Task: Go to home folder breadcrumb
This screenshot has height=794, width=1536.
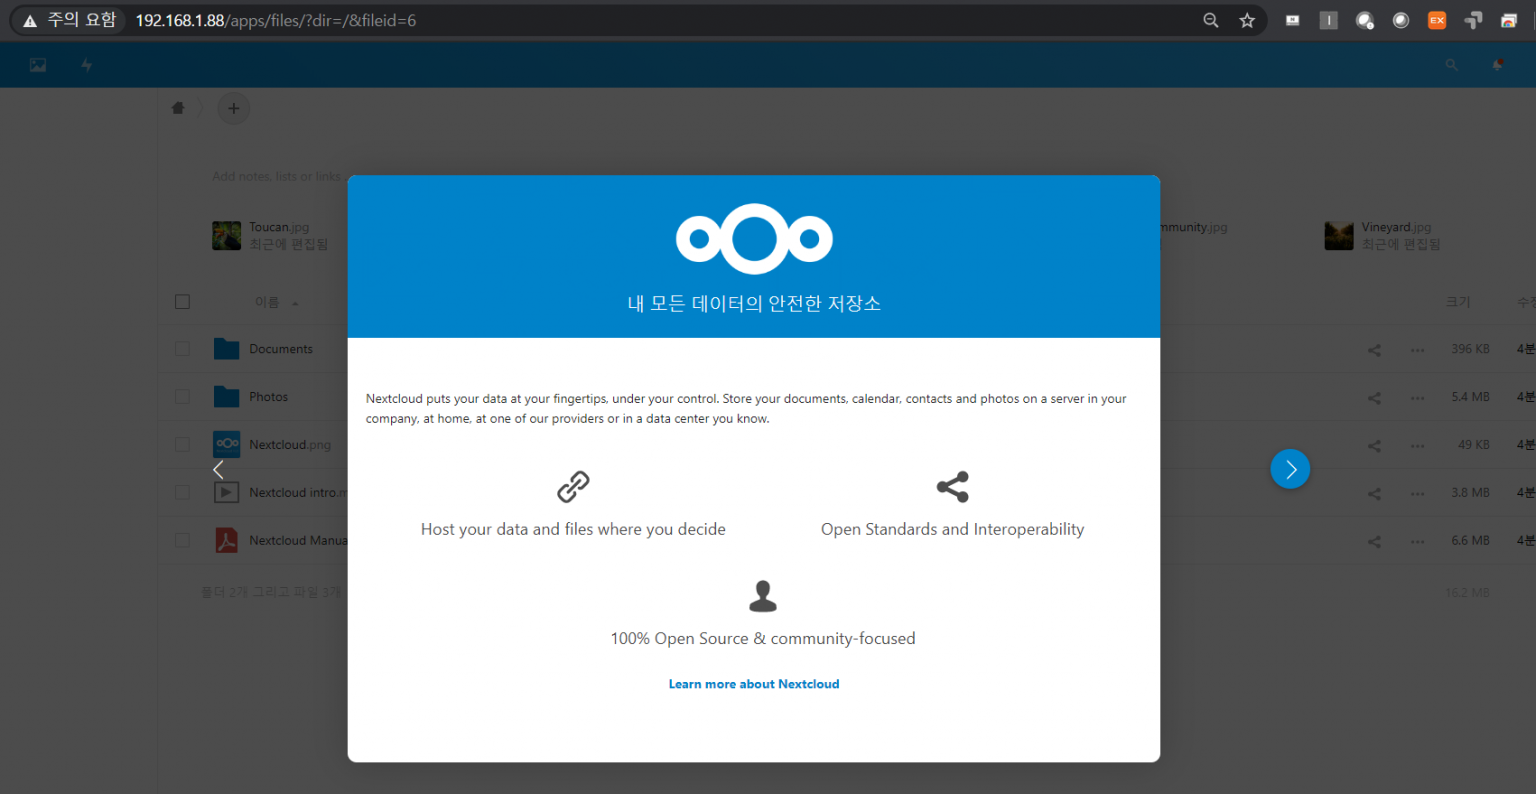Action: (178, 108)
